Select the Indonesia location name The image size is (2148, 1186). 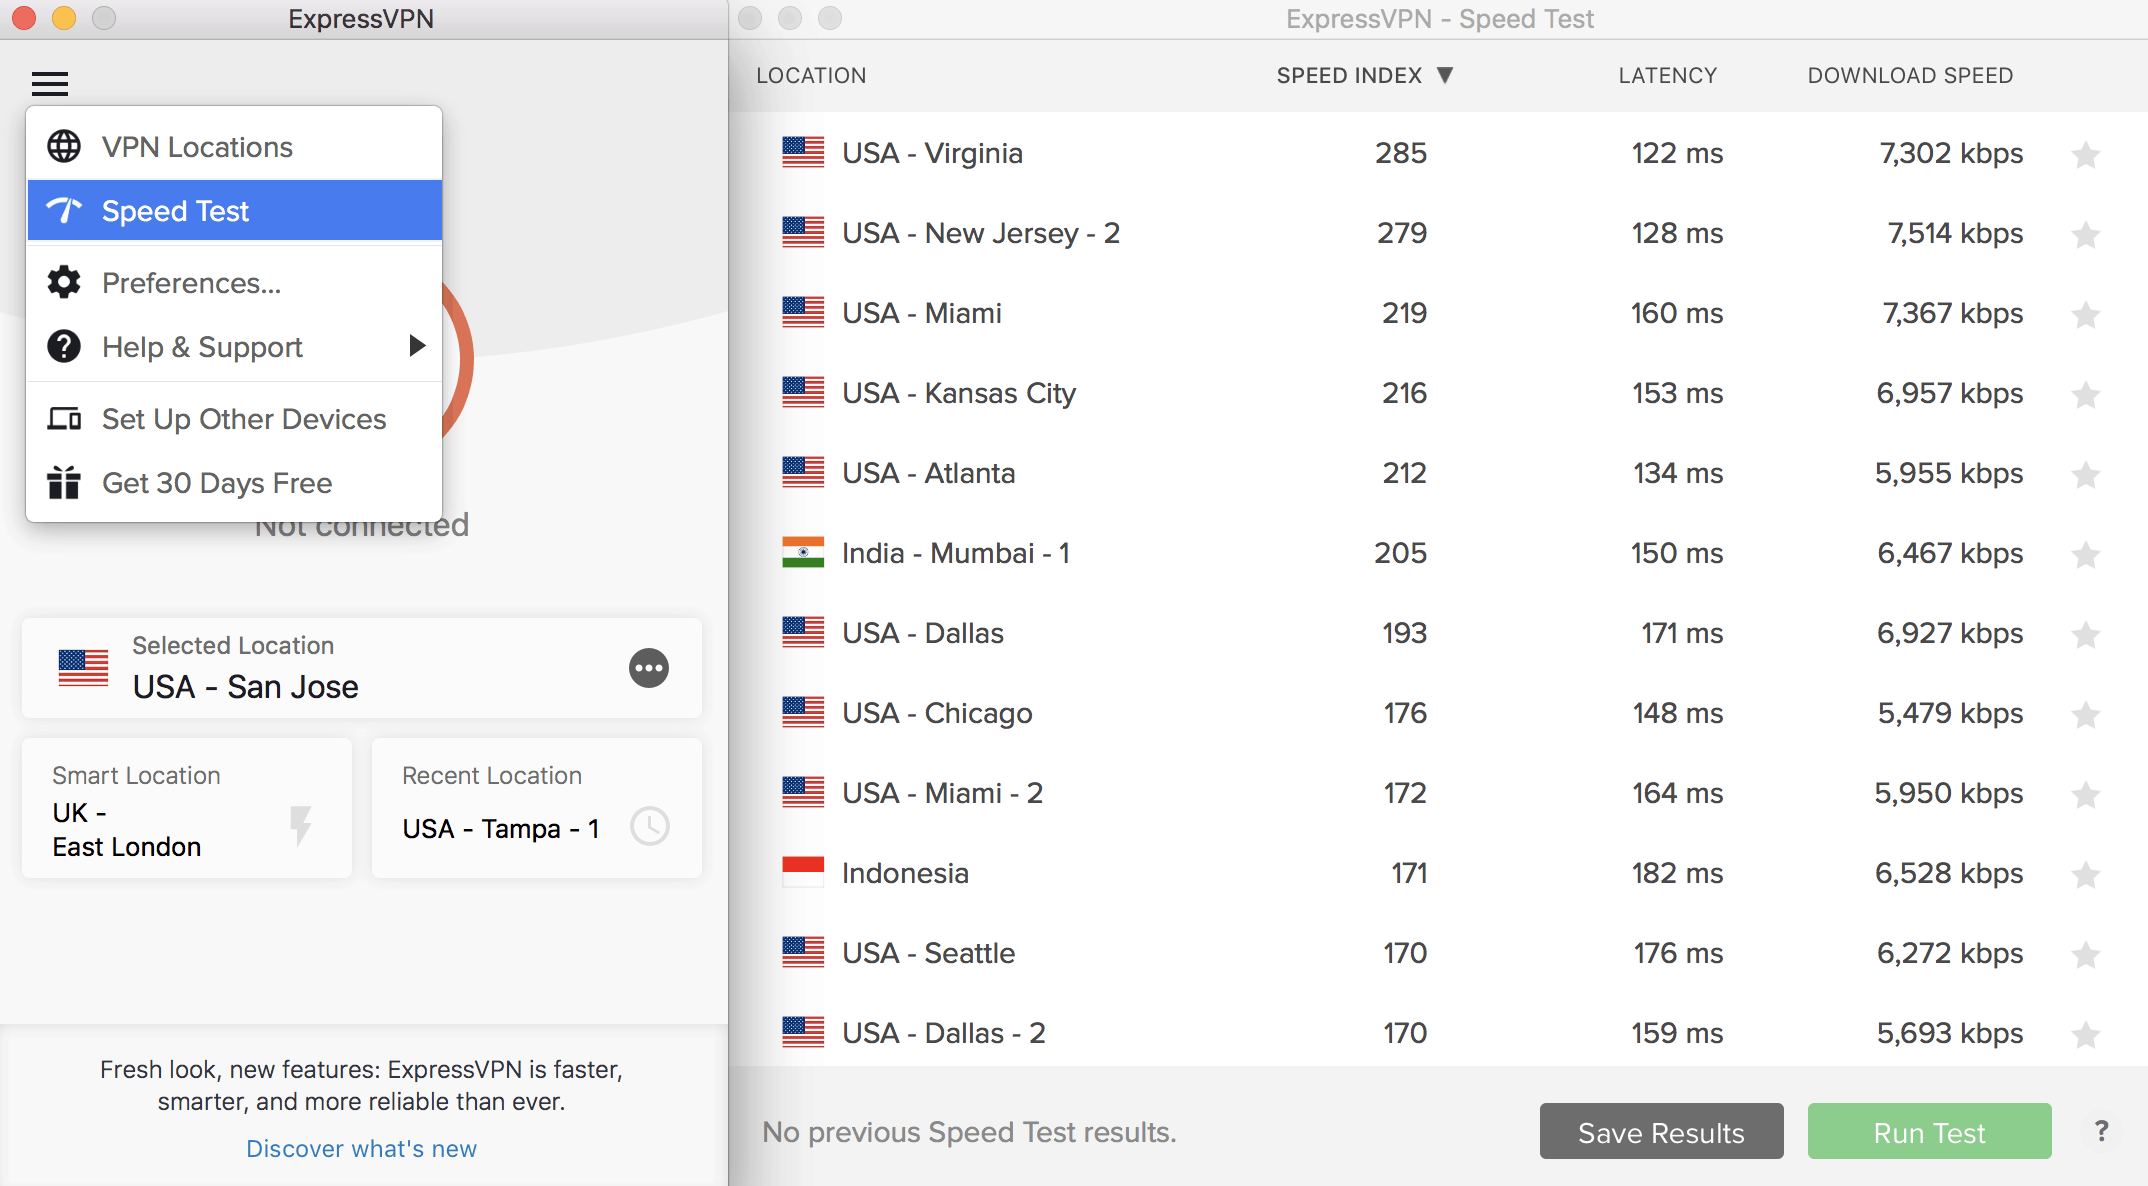(x=905, y=872)
